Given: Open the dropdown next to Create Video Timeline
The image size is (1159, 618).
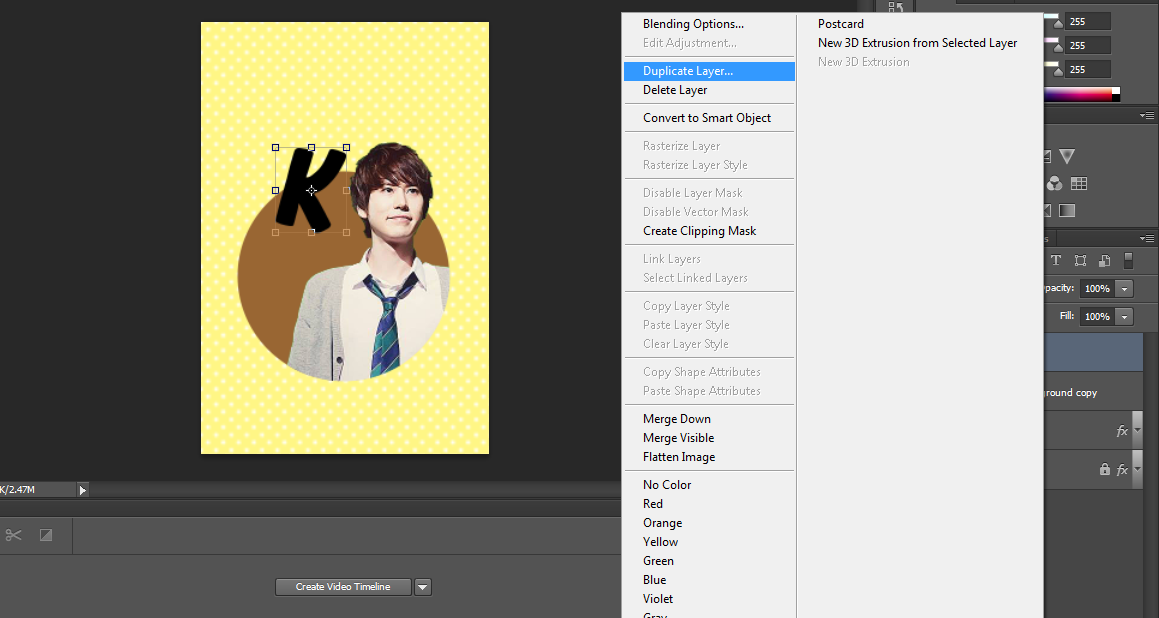Looking at the screenshot, I should point(423,587).
